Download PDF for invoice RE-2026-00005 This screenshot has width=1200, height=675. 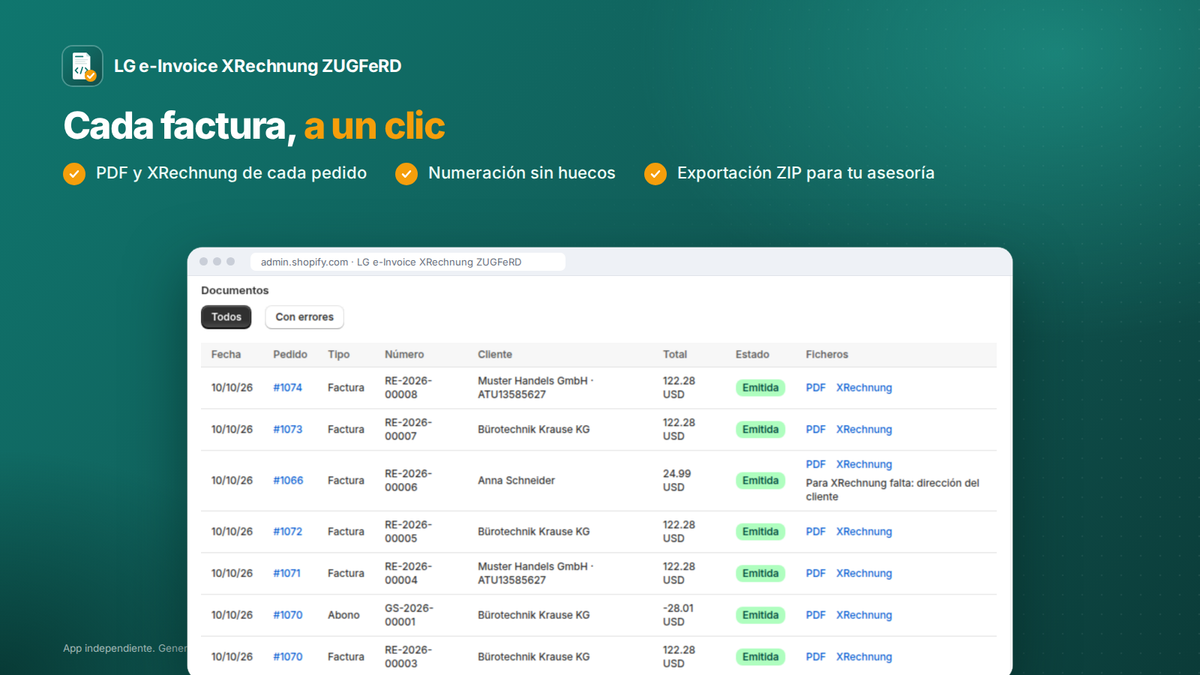pos(816,532)
